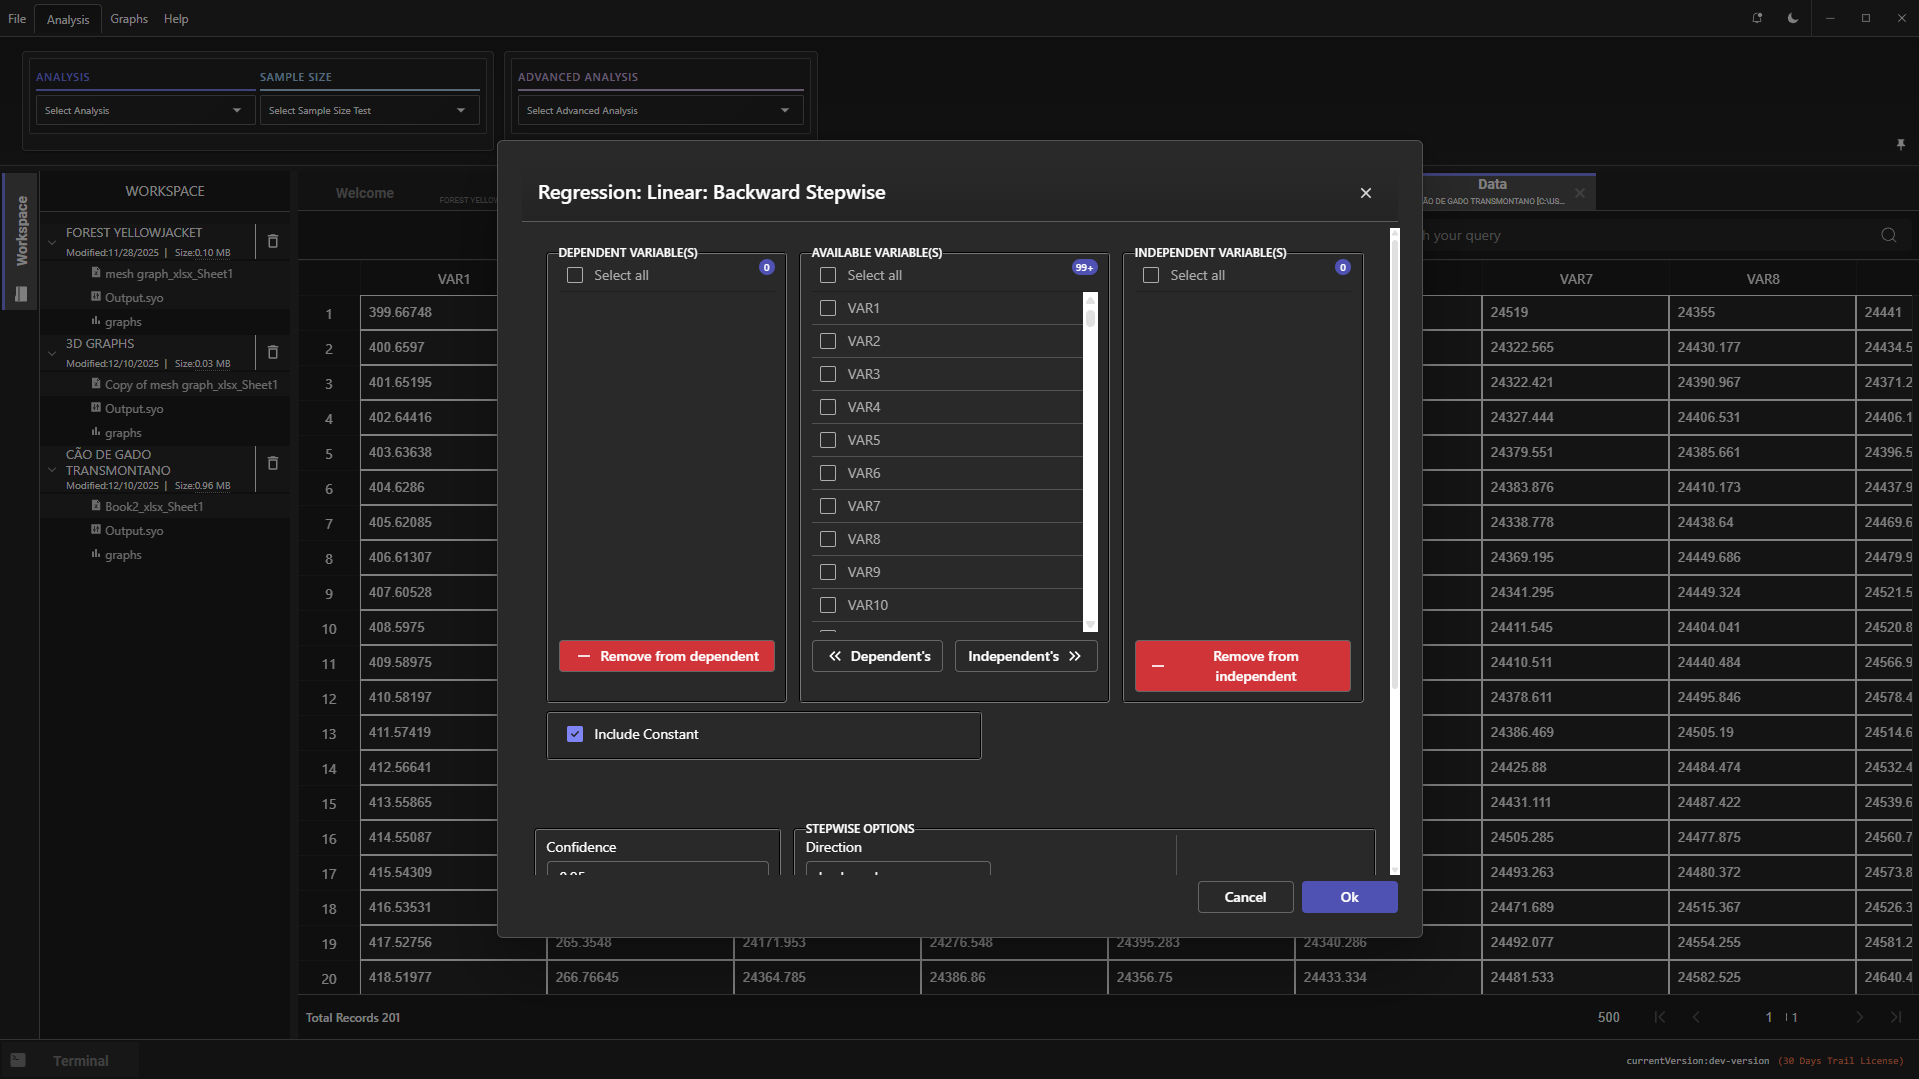
Task: Delete the CÃO DE GADO TRANSMONTANO project
Action: click(272, 463)
